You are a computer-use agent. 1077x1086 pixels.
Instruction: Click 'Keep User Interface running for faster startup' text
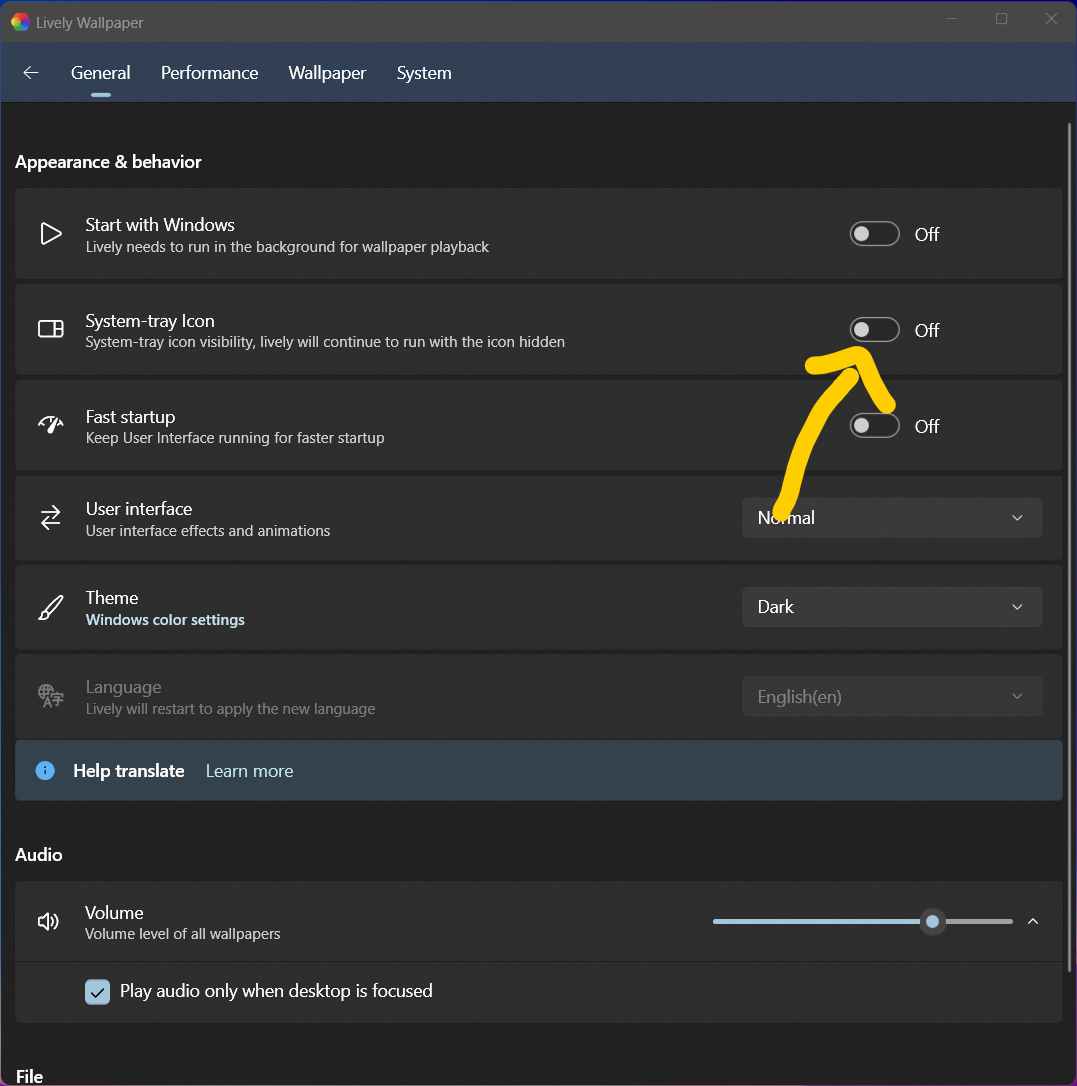pos(235,438)
